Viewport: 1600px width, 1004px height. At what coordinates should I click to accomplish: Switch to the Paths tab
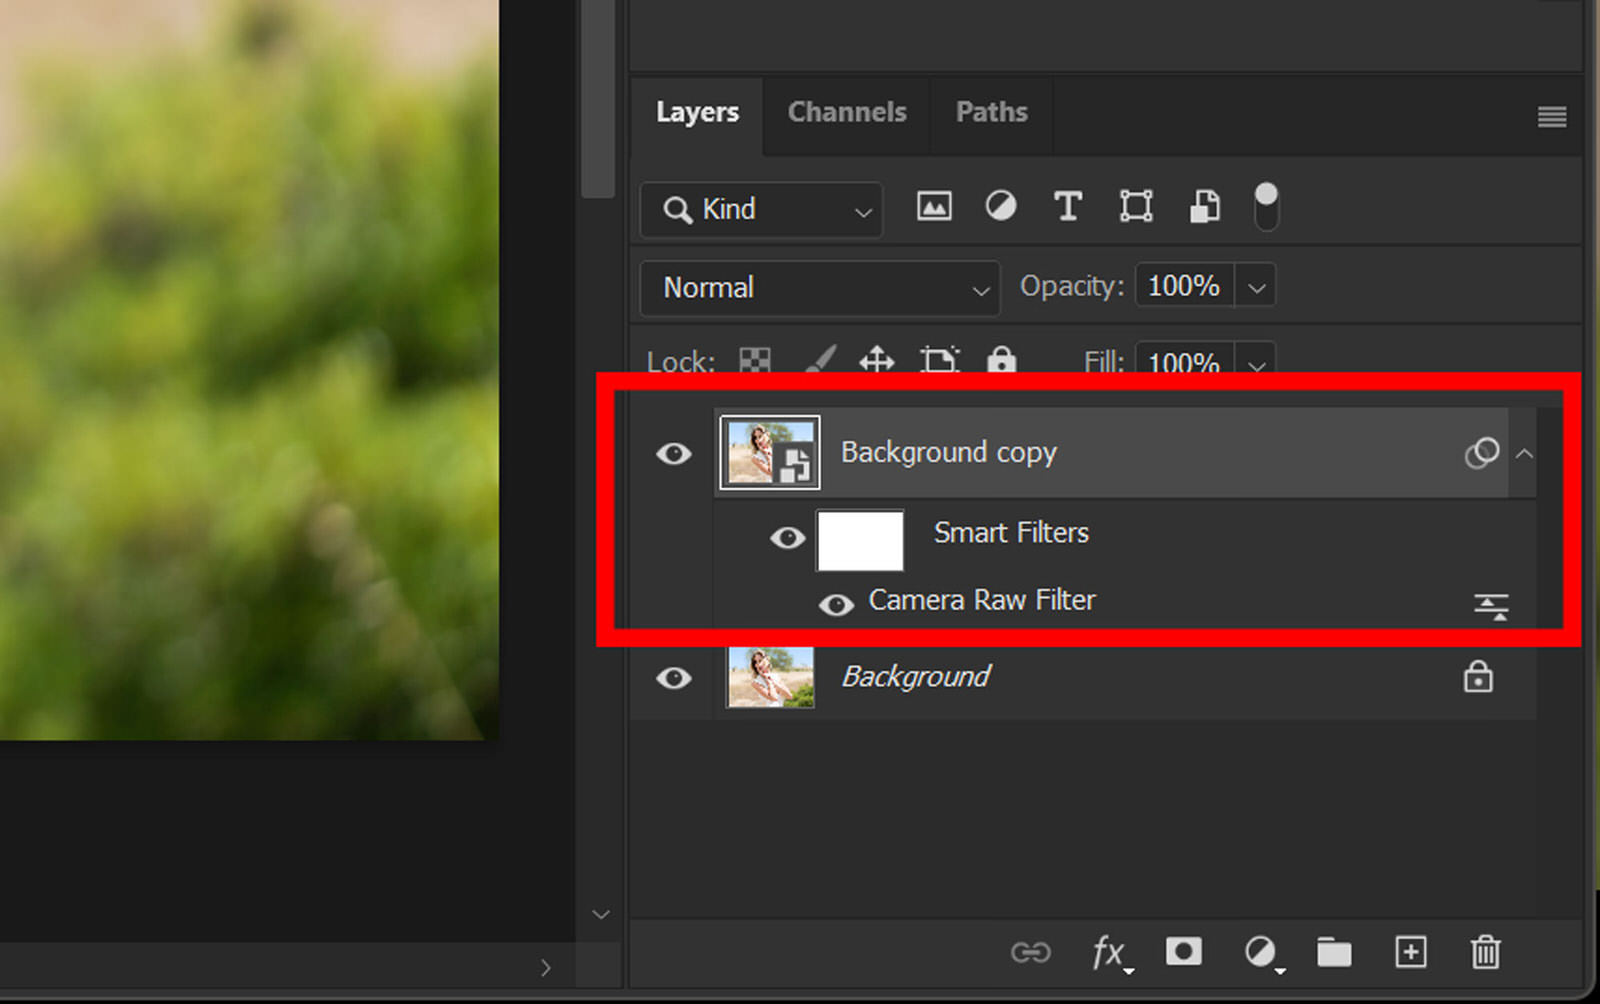click(991, 112)
